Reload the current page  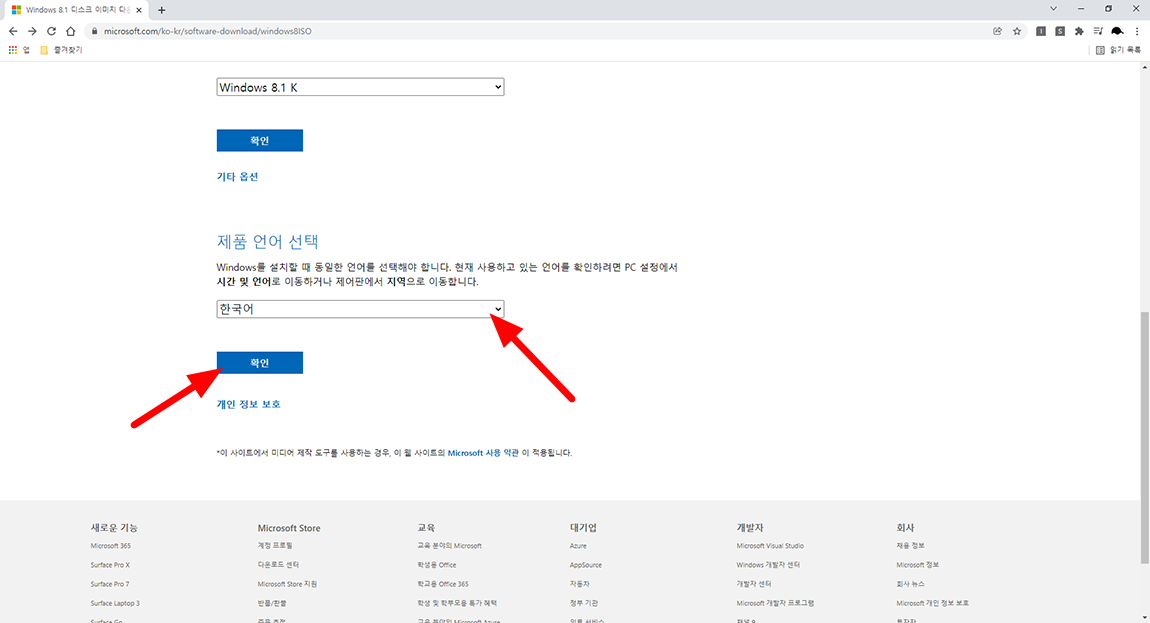(x=51, y=31)
